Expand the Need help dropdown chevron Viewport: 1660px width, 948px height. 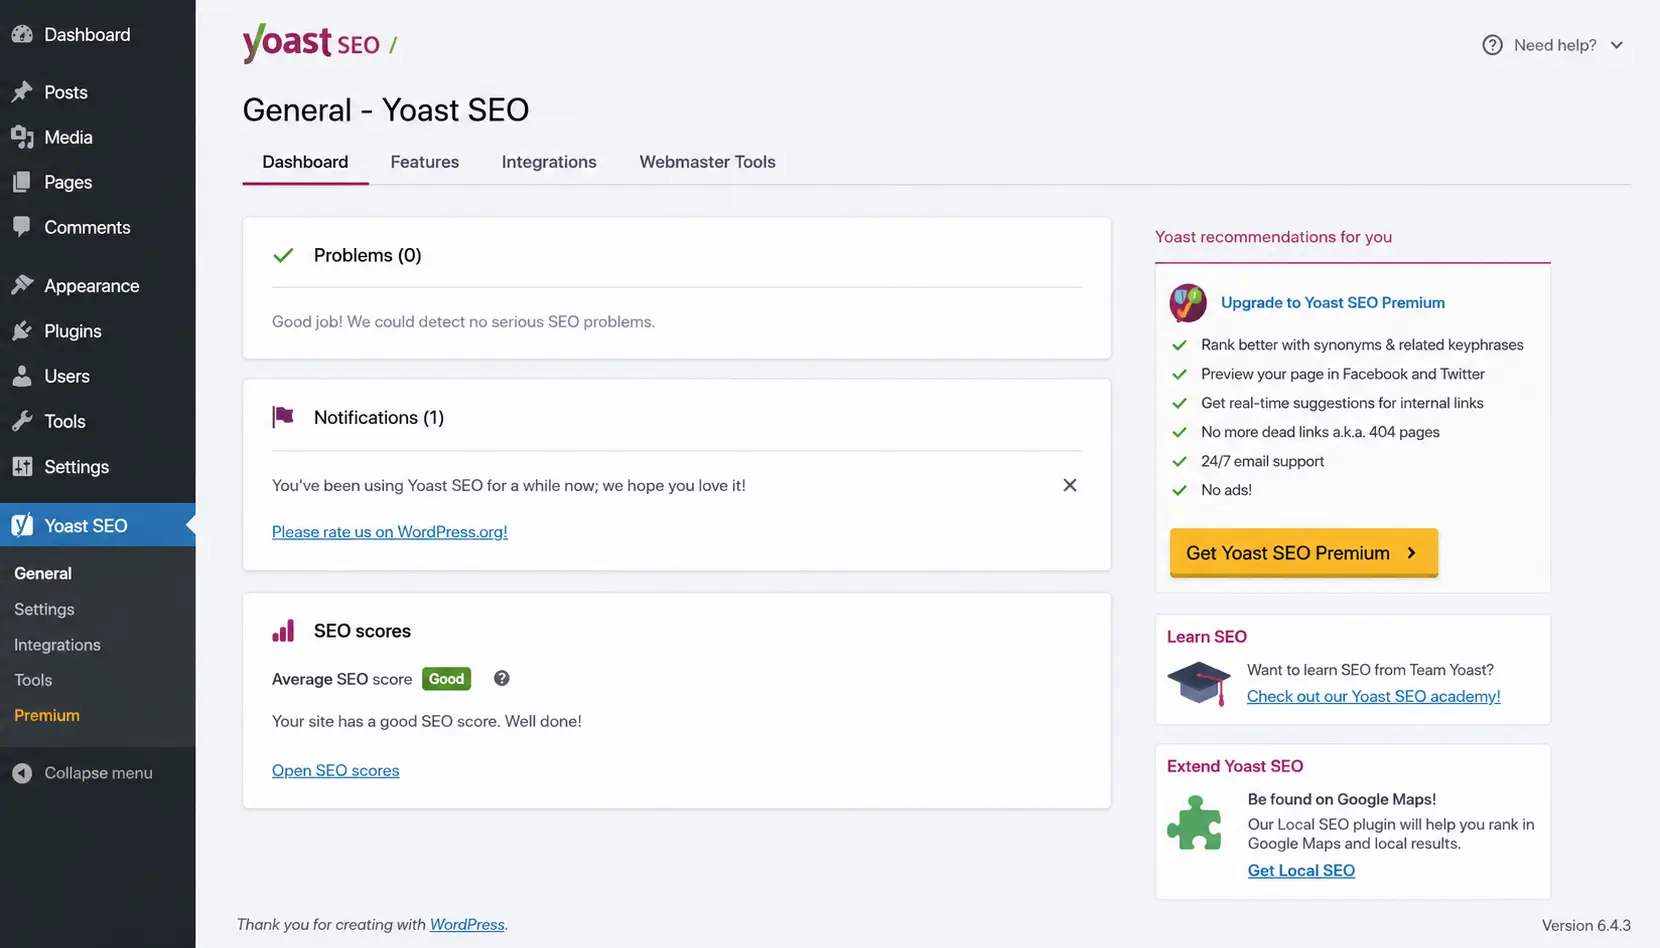tap(1617, 45)
